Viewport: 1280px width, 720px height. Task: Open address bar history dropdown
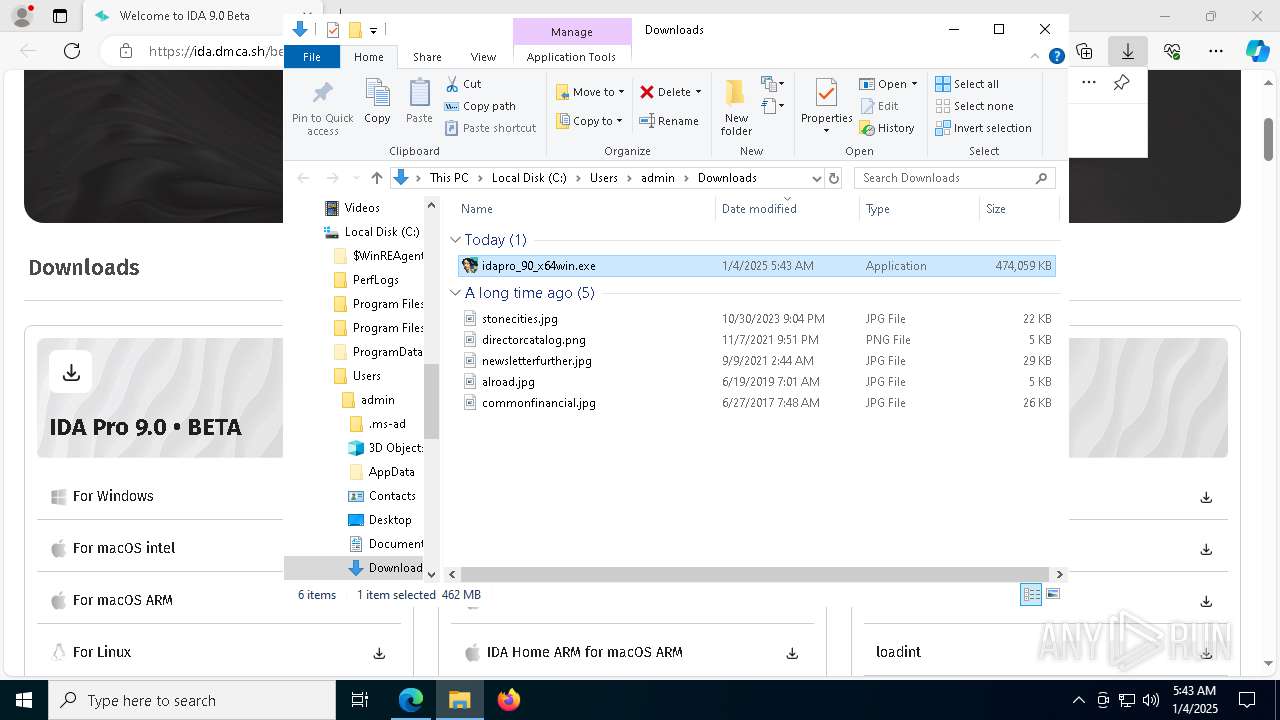(816, 178)
